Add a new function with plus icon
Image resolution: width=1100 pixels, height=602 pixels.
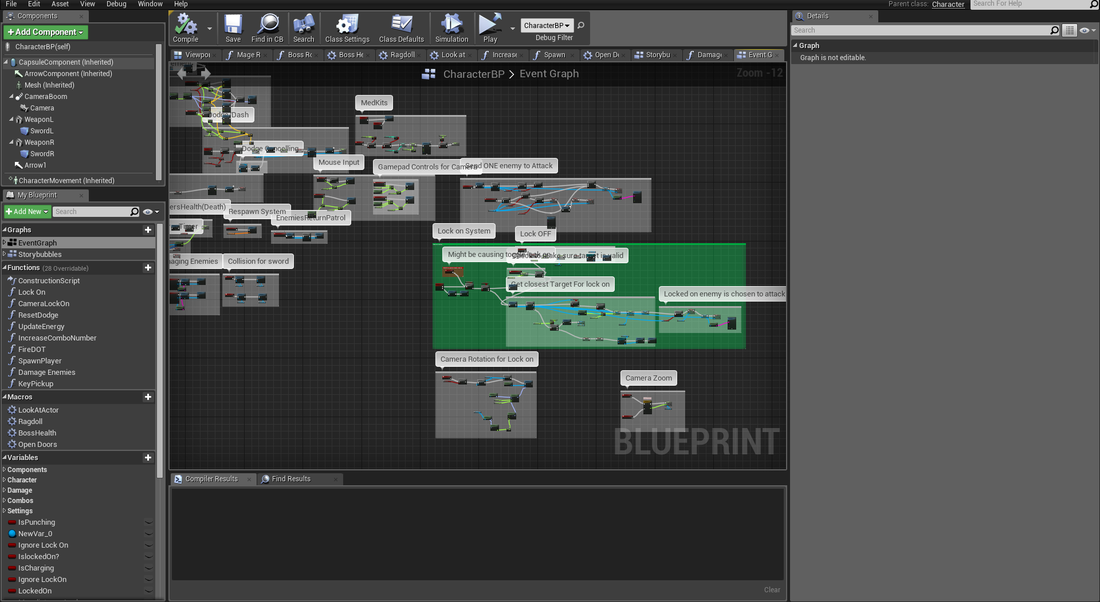coord(148,268)
